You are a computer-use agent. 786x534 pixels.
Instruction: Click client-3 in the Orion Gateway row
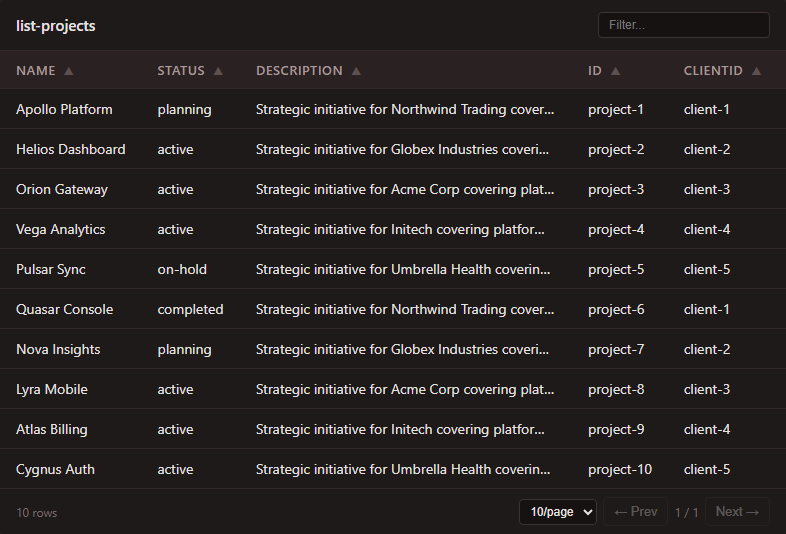tap(707, 190)
